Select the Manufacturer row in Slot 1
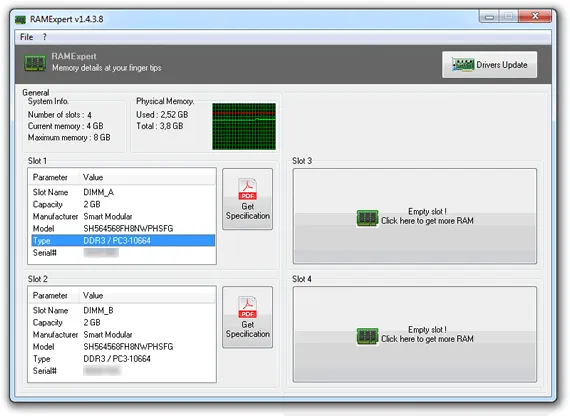This screenshot has height=416, width=570. 123,216
